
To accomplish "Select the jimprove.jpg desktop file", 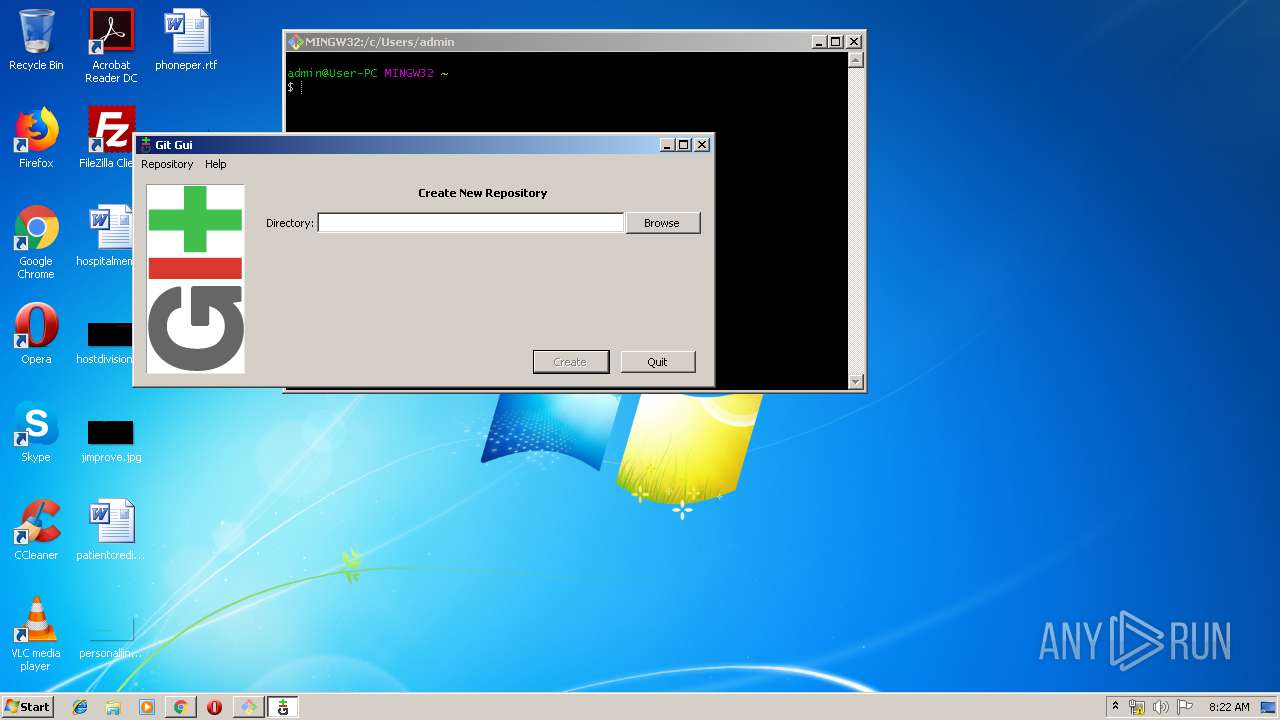I will 111,440.
